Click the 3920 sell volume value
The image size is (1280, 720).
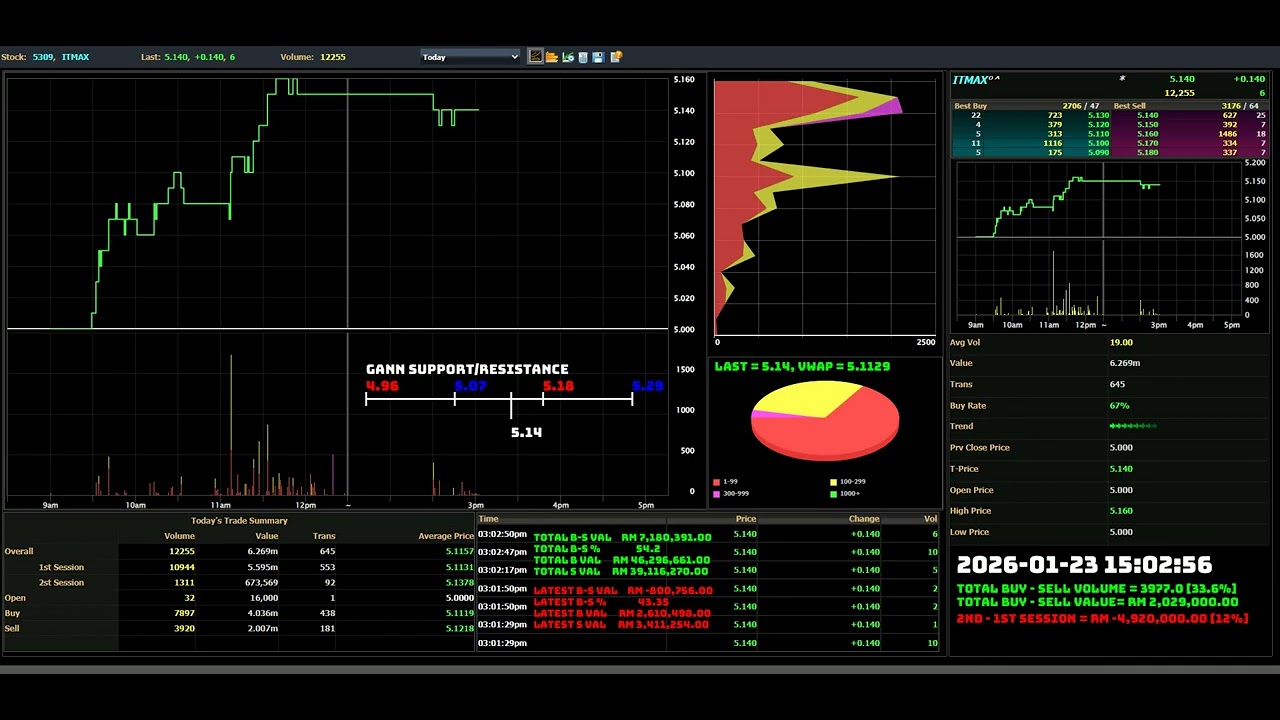(x=184, y=628)
